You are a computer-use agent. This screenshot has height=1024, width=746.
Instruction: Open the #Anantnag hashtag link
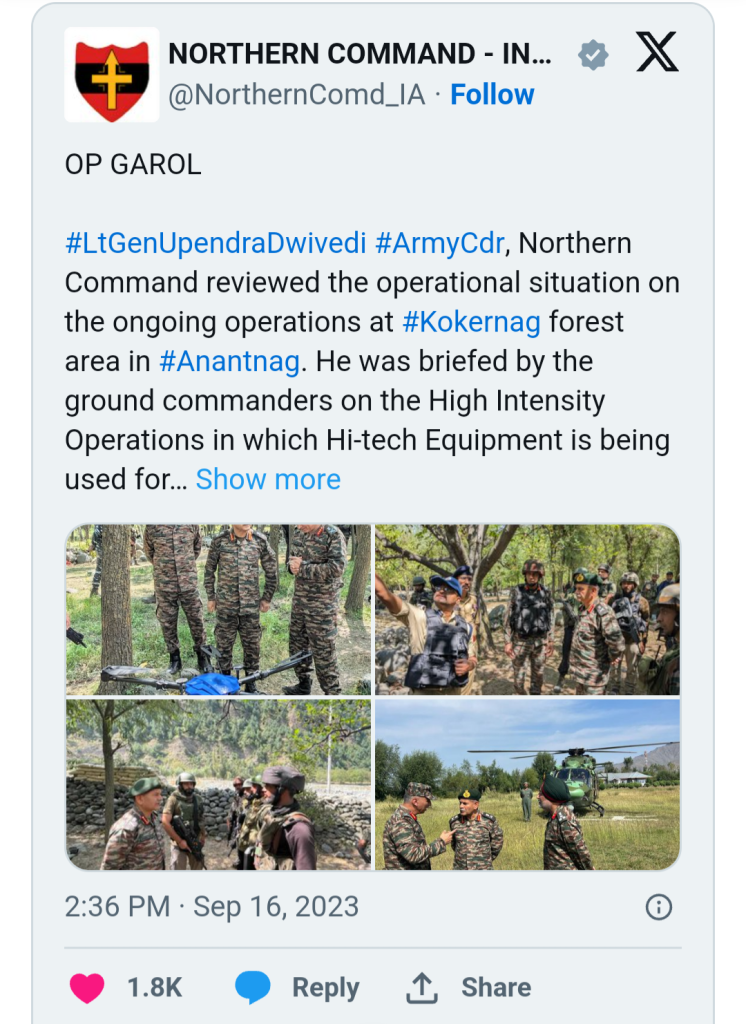(x=229, y=362)
